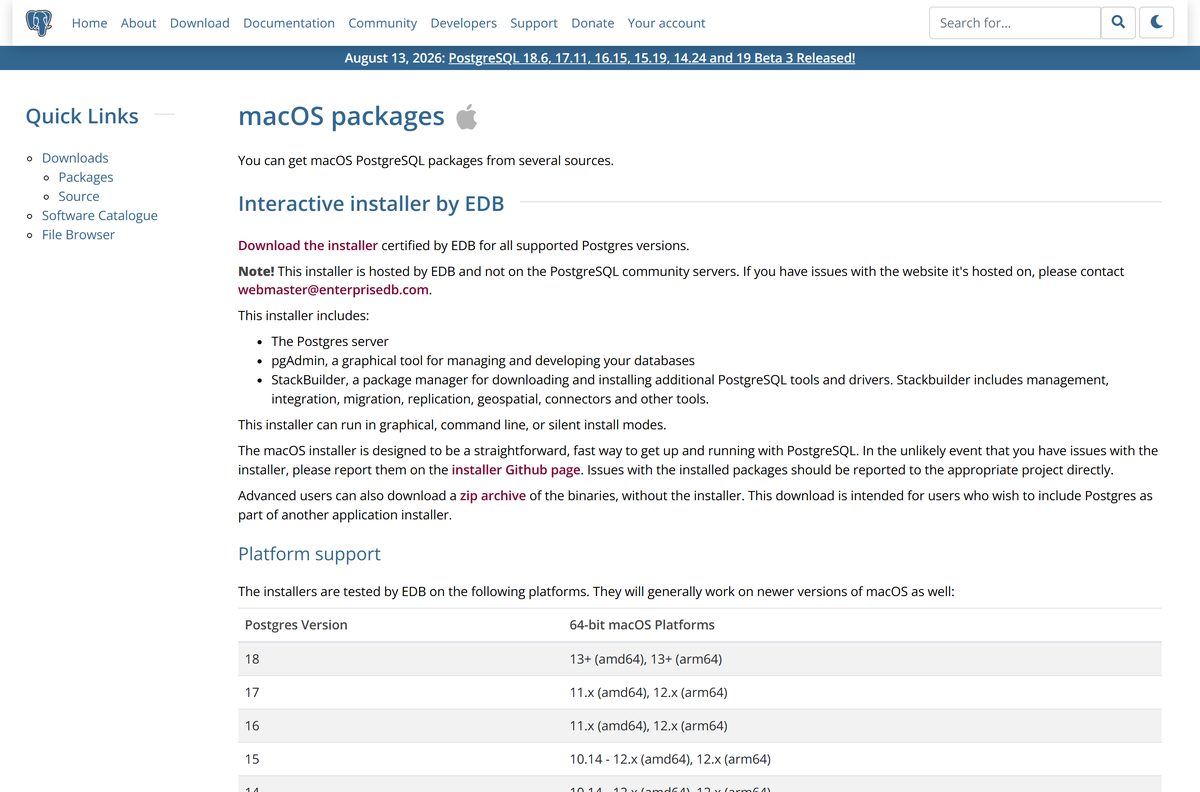Image resolution: width=1200 pixels, height=792 pixels.
Task: Click the search magnifier button
Action: pos(1118,23)
